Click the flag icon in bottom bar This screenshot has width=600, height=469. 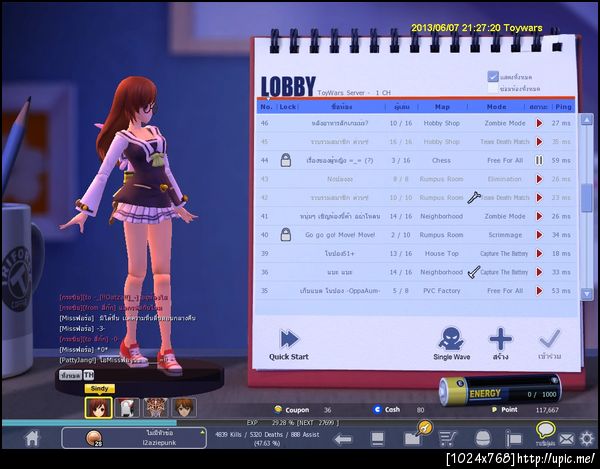click(514, 439)
